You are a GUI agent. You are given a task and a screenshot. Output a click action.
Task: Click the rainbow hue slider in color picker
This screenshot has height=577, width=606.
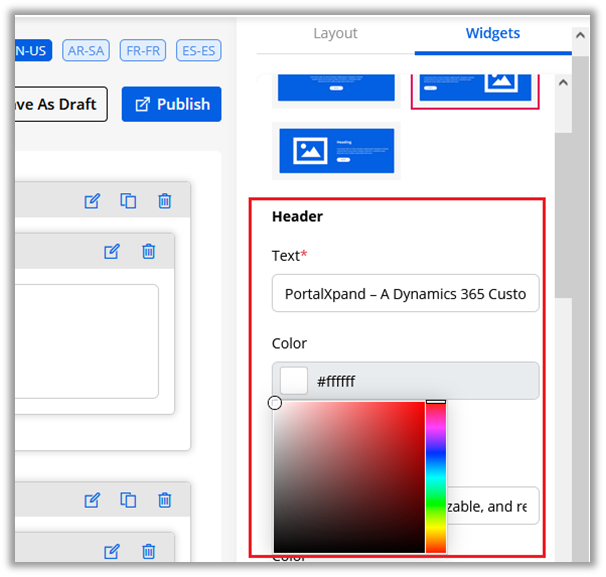click(436, 477)
